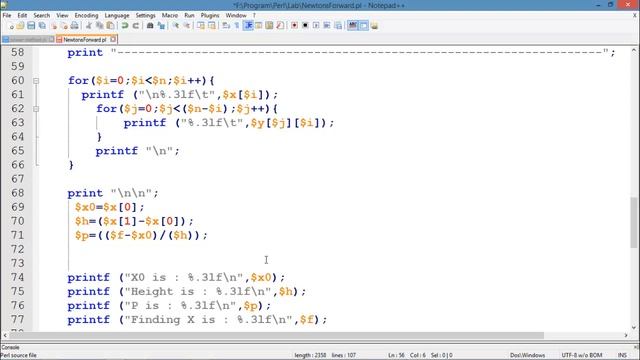Image resolution: width=640 pixels, height=360 pixels.
Task: Click the Save All toolbar icon
Action: tap(42, 26)
